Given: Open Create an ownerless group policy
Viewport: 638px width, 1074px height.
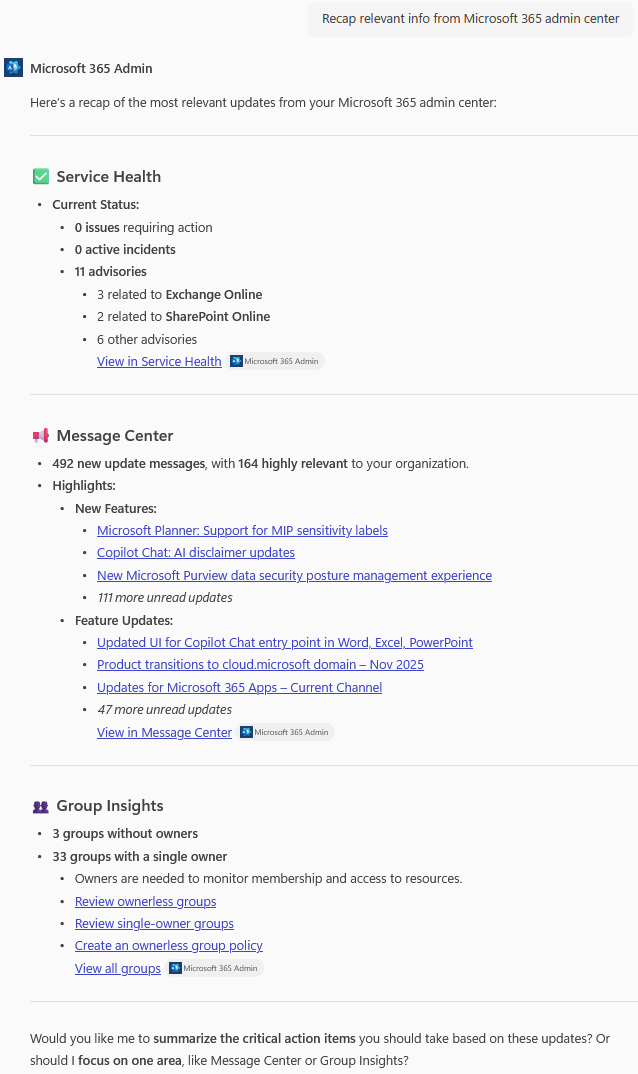Looking at the screenshot, I should click(x=168, y=945).
